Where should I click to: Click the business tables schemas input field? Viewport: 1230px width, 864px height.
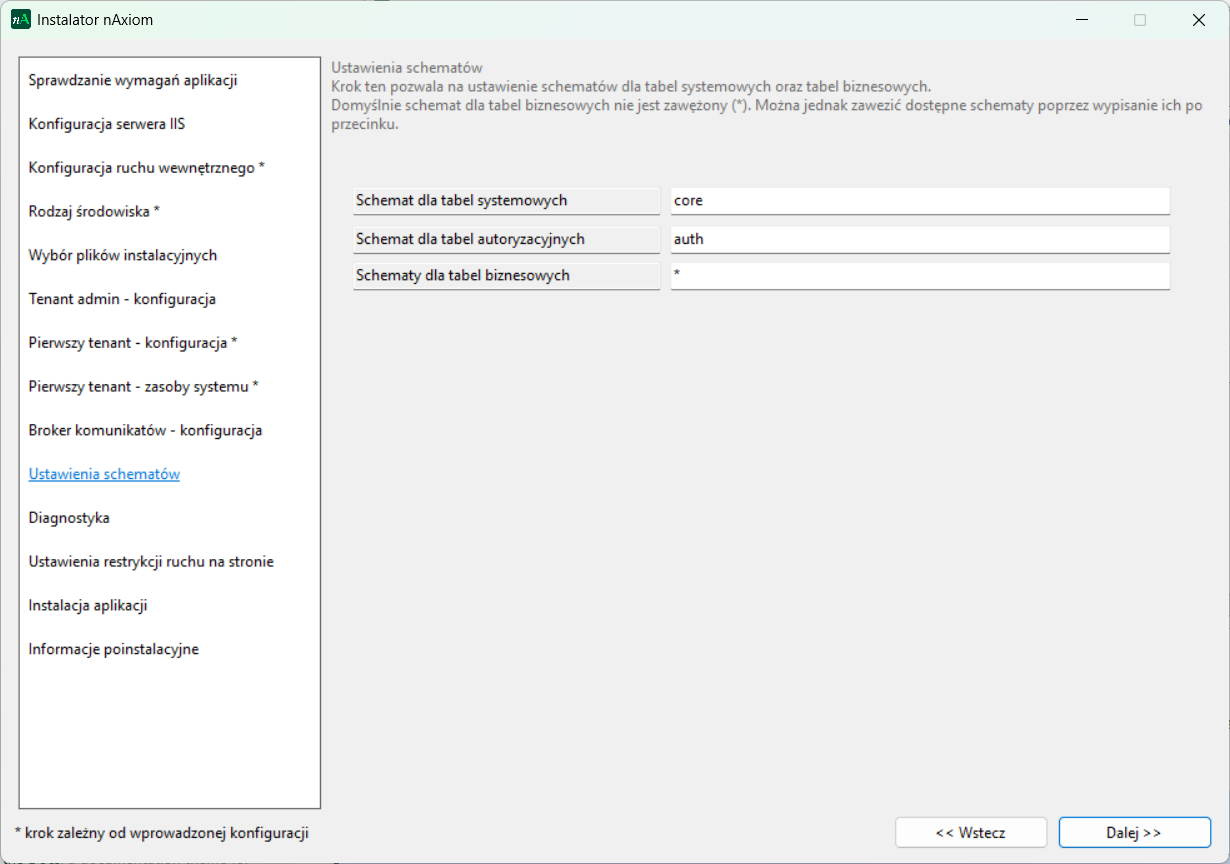pos(919,276)
